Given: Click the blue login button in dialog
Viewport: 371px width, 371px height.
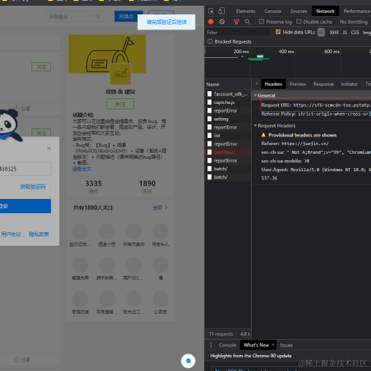Looking at the screenshot, I should click(25, 206).
